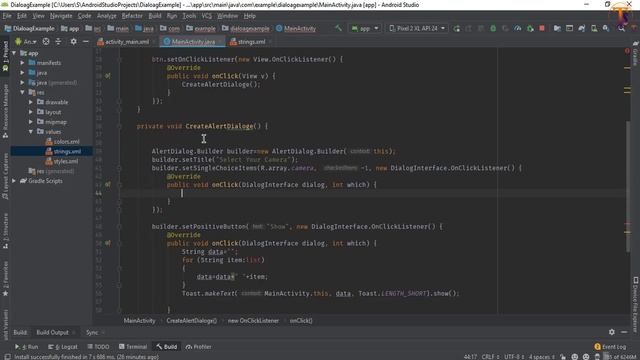The height and width of the screenshot is (360, 640).
Task: Click Sync Project with Gradle Files icon
Action: pos(582,28)
